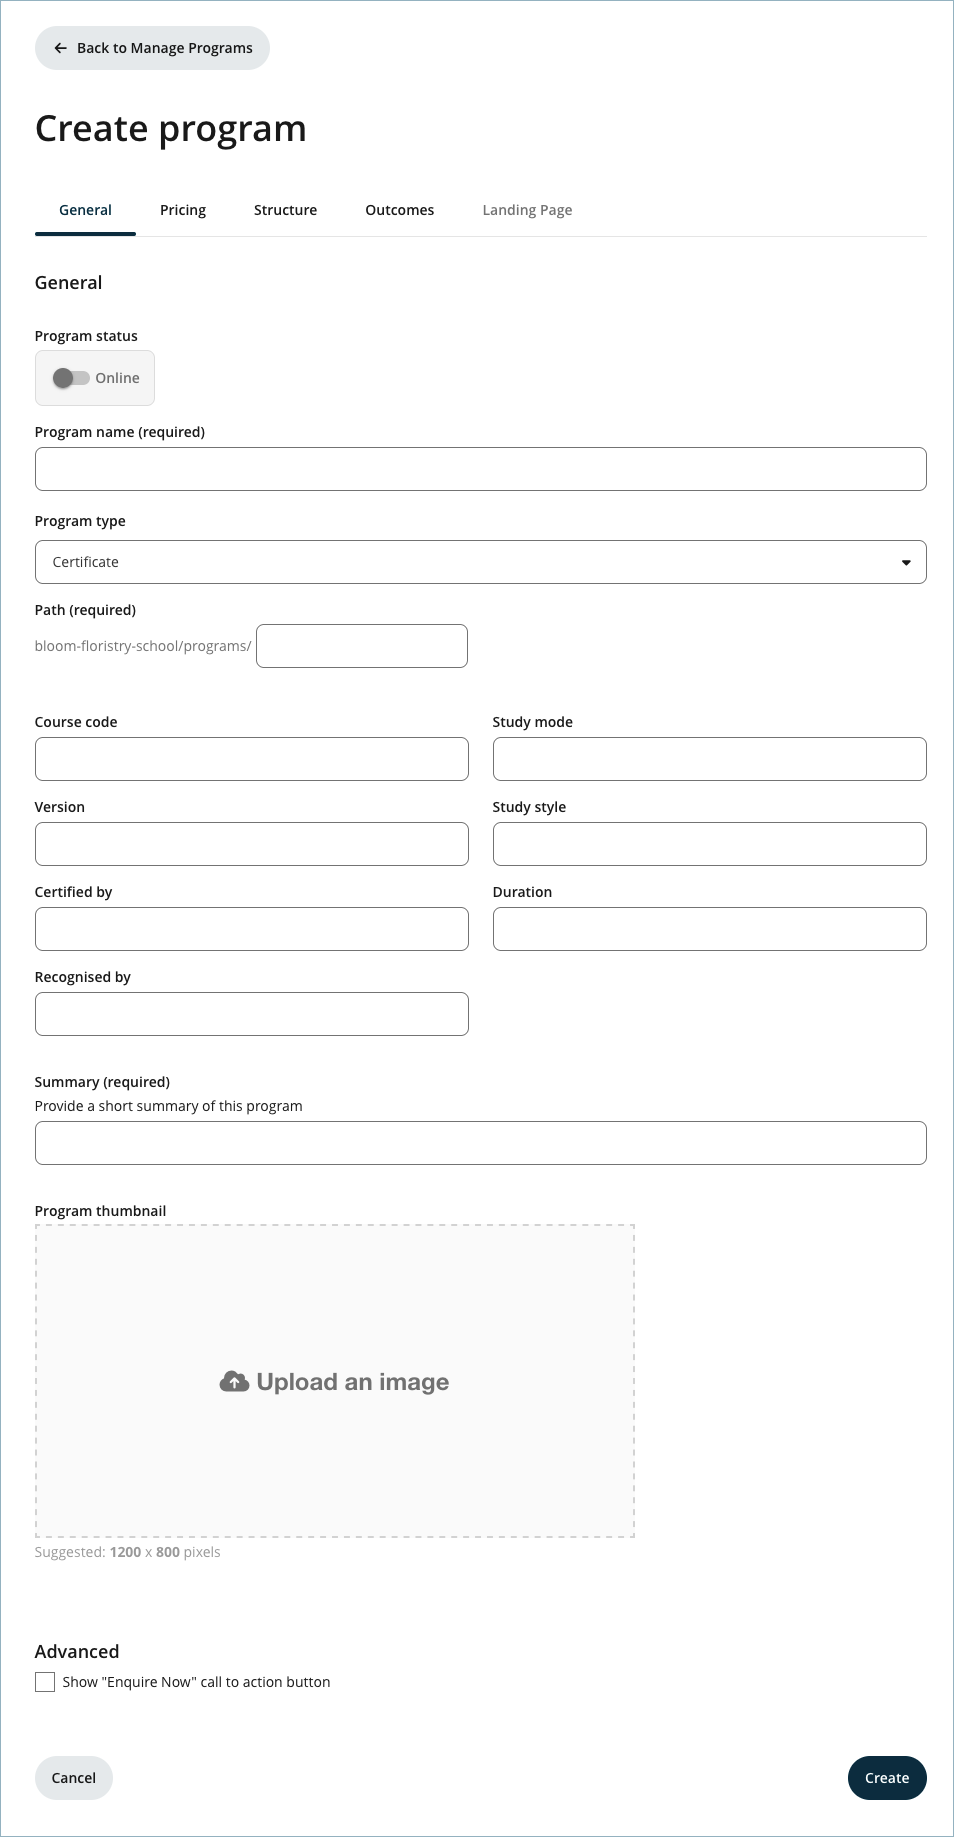
Task: Select the Study mode text field
Action: coord(709,759)
